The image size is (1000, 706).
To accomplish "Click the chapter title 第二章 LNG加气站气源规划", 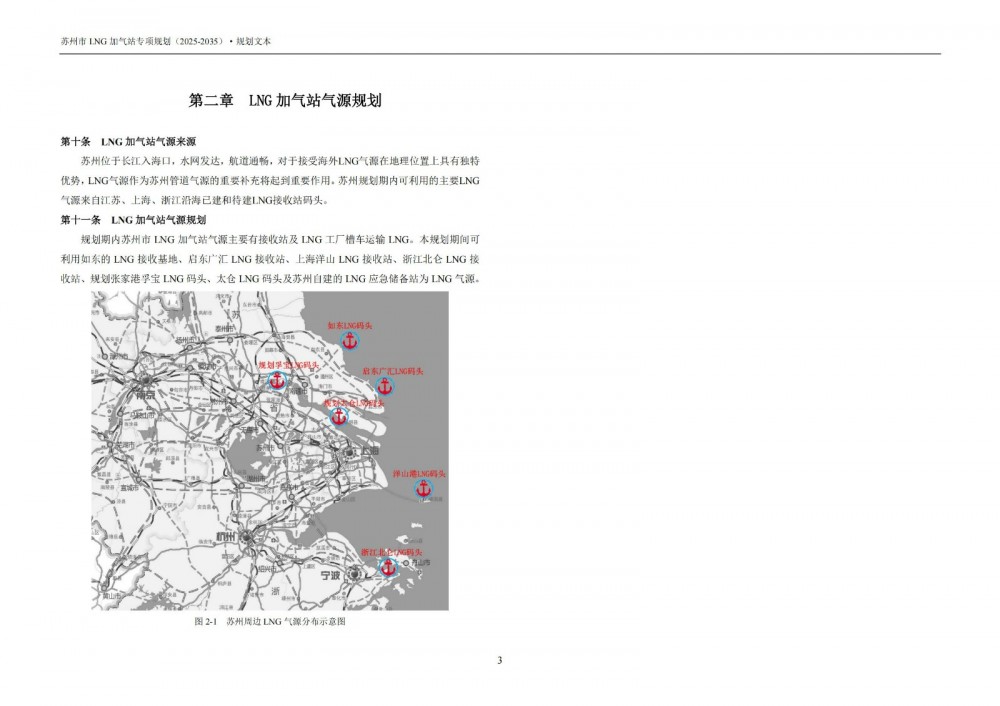I will [286, 101].
